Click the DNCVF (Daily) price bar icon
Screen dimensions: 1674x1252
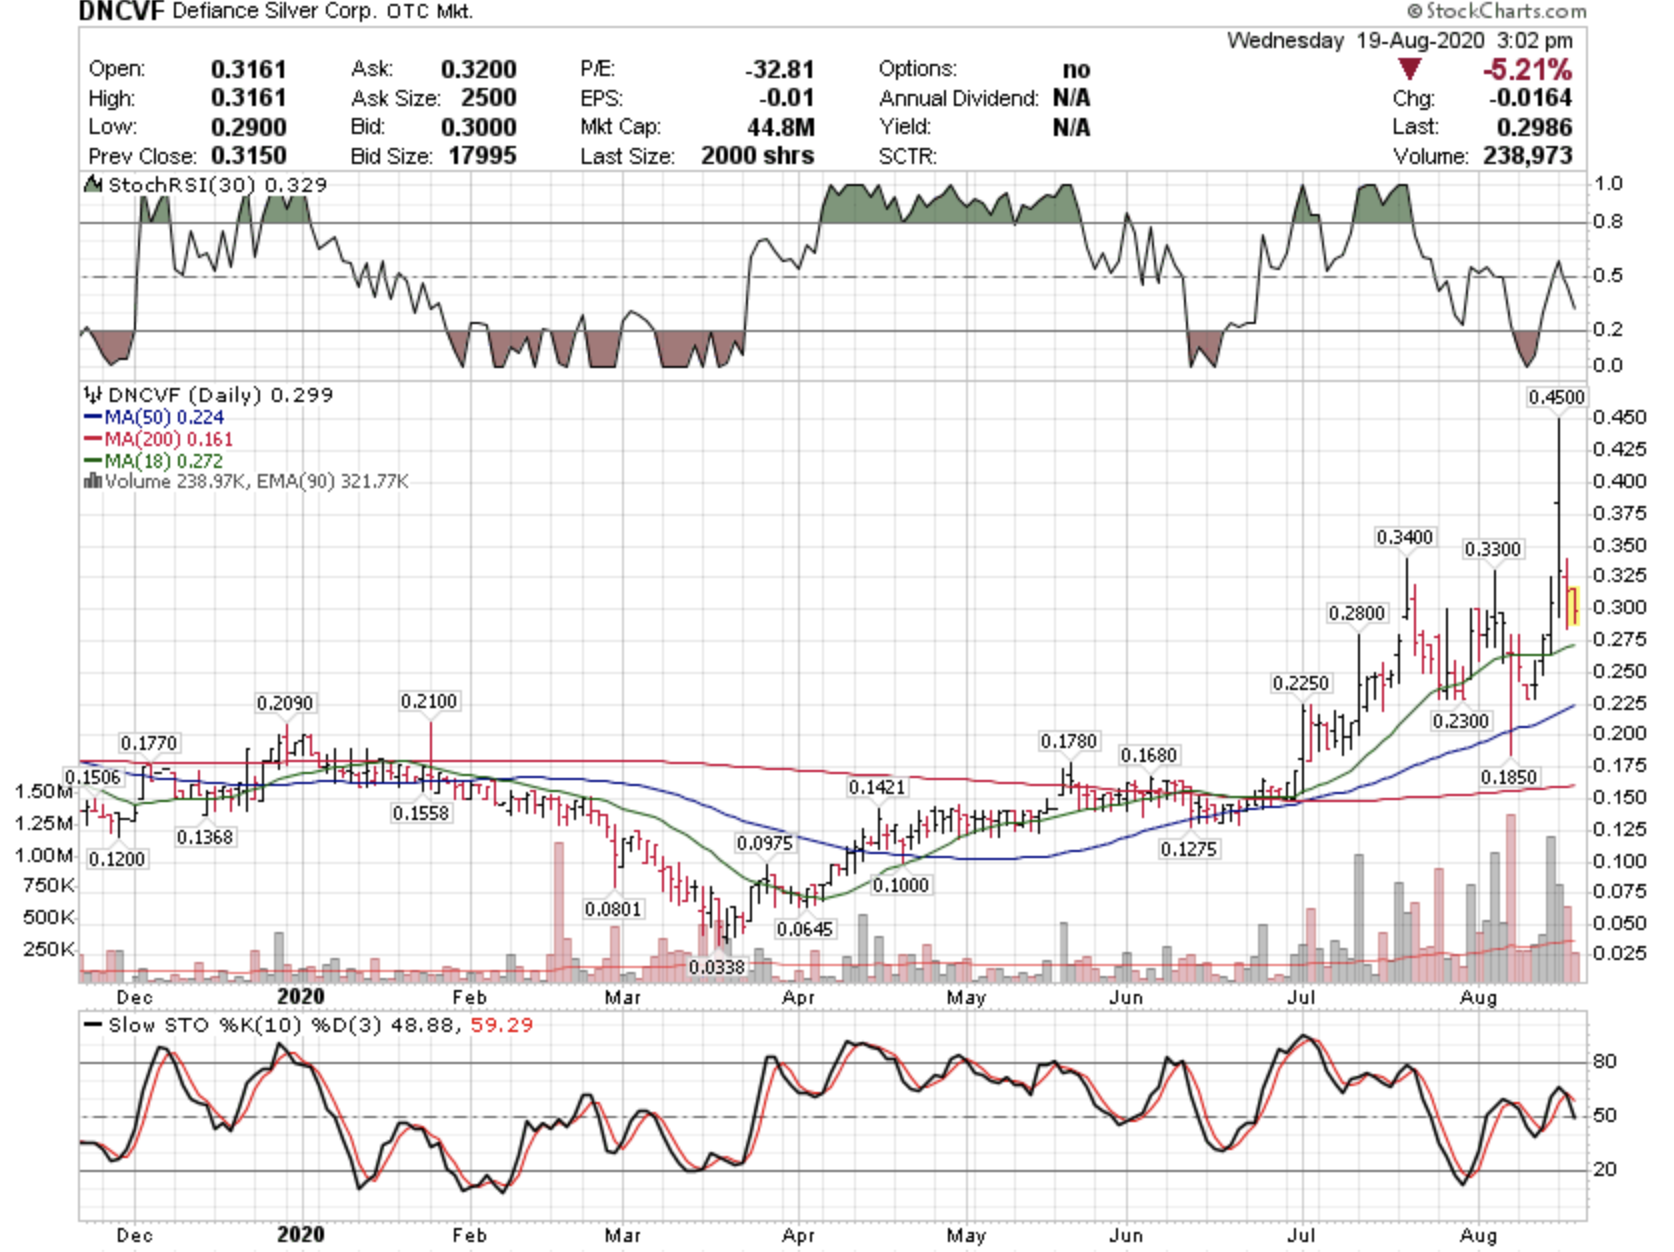93,395
